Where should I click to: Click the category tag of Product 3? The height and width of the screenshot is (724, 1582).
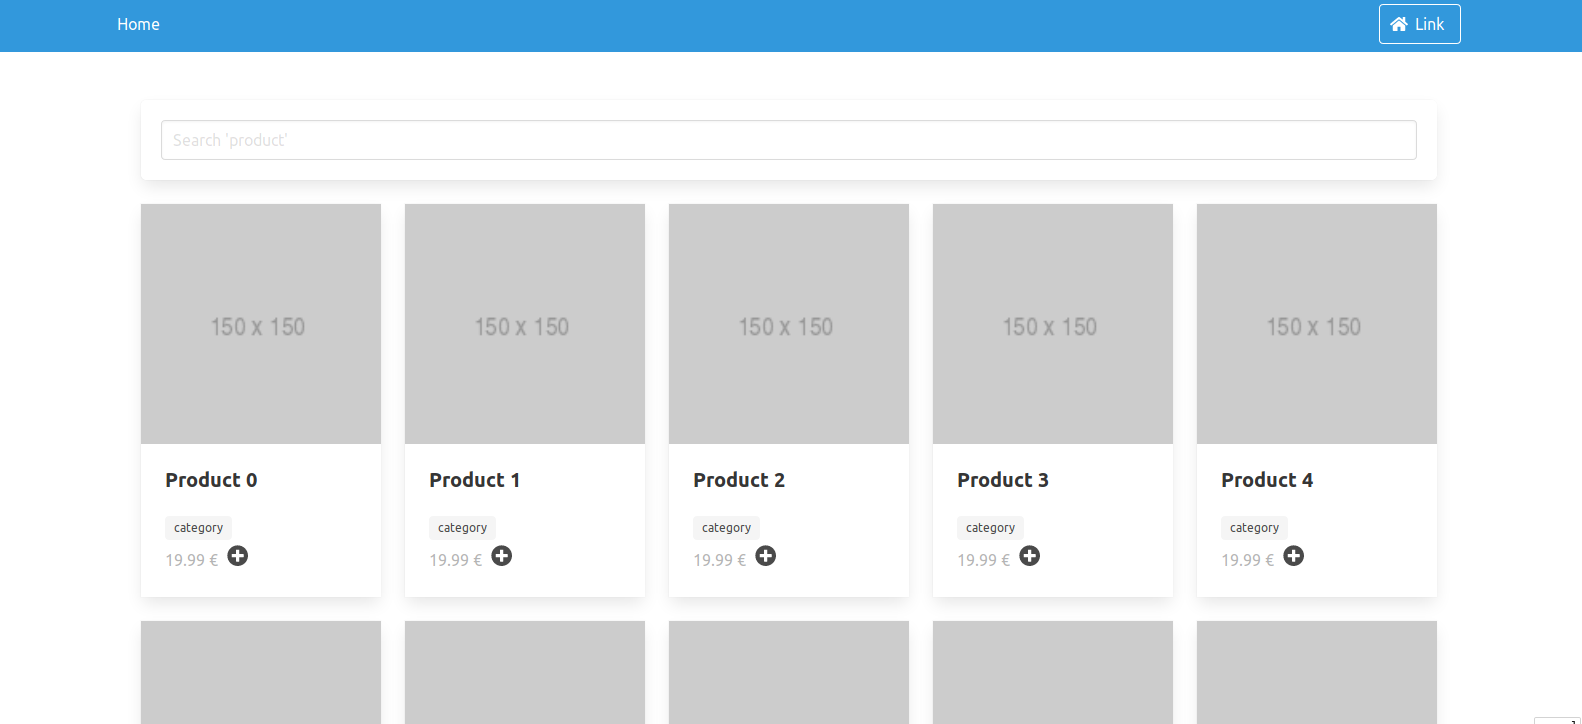coord(990,528)
